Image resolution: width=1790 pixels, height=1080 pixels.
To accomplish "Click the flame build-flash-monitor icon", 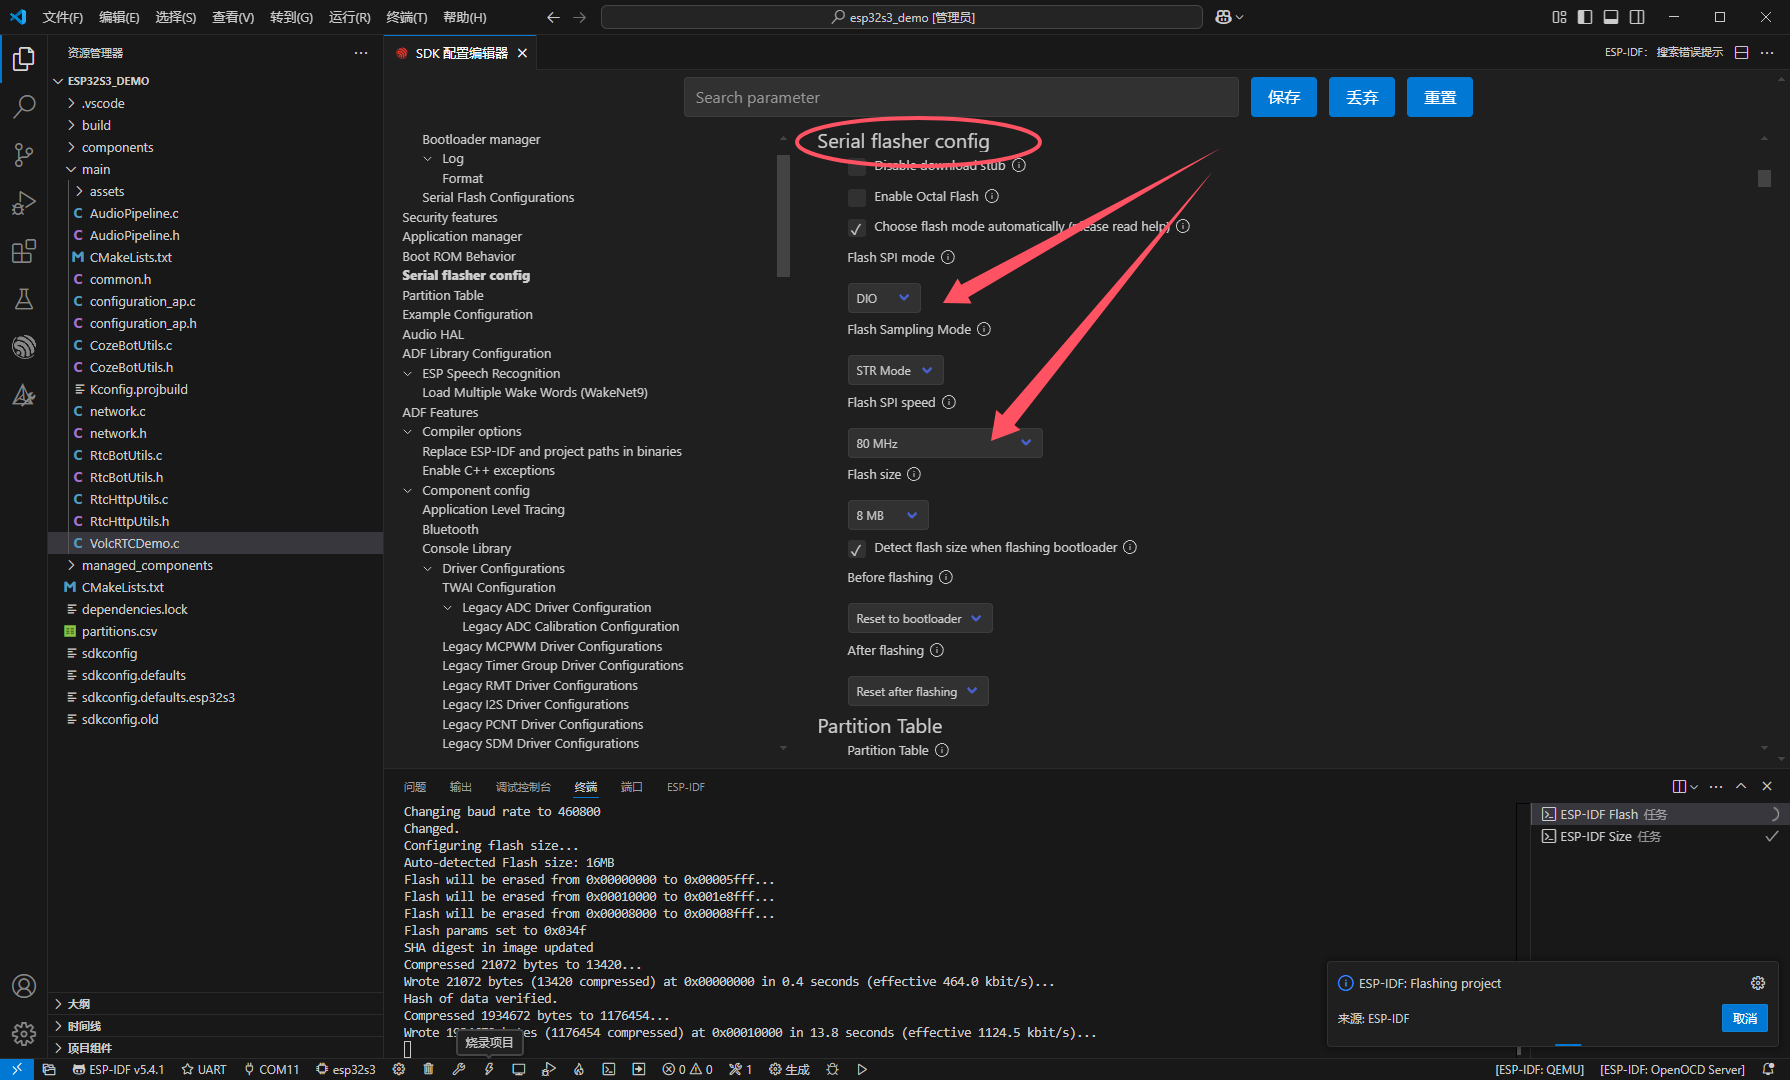I will coord(579,1069).
